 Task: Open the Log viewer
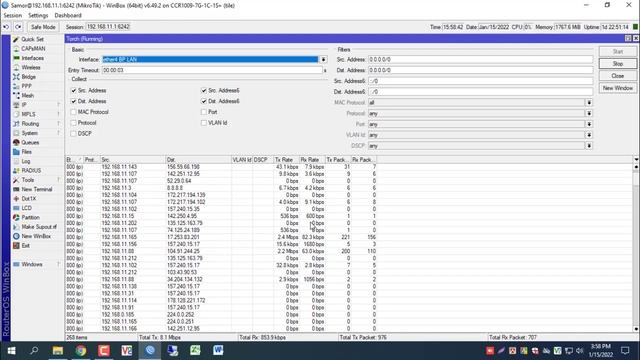click(x=25, y=161)
